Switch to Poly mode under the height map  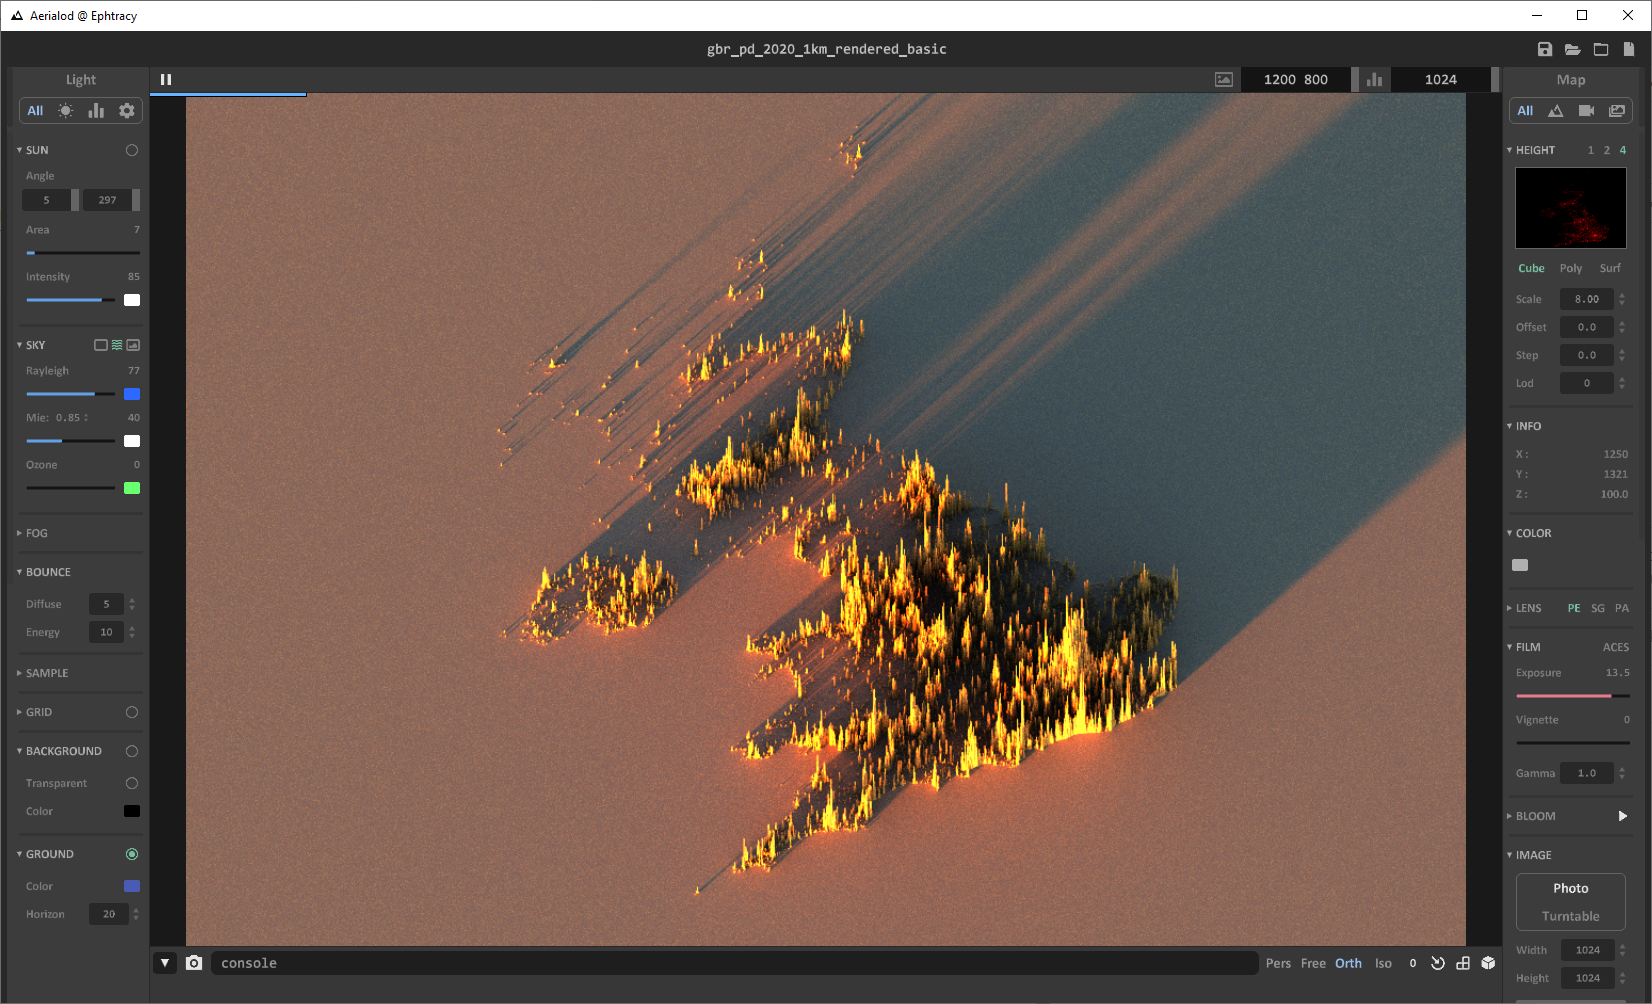point(1570,268)
